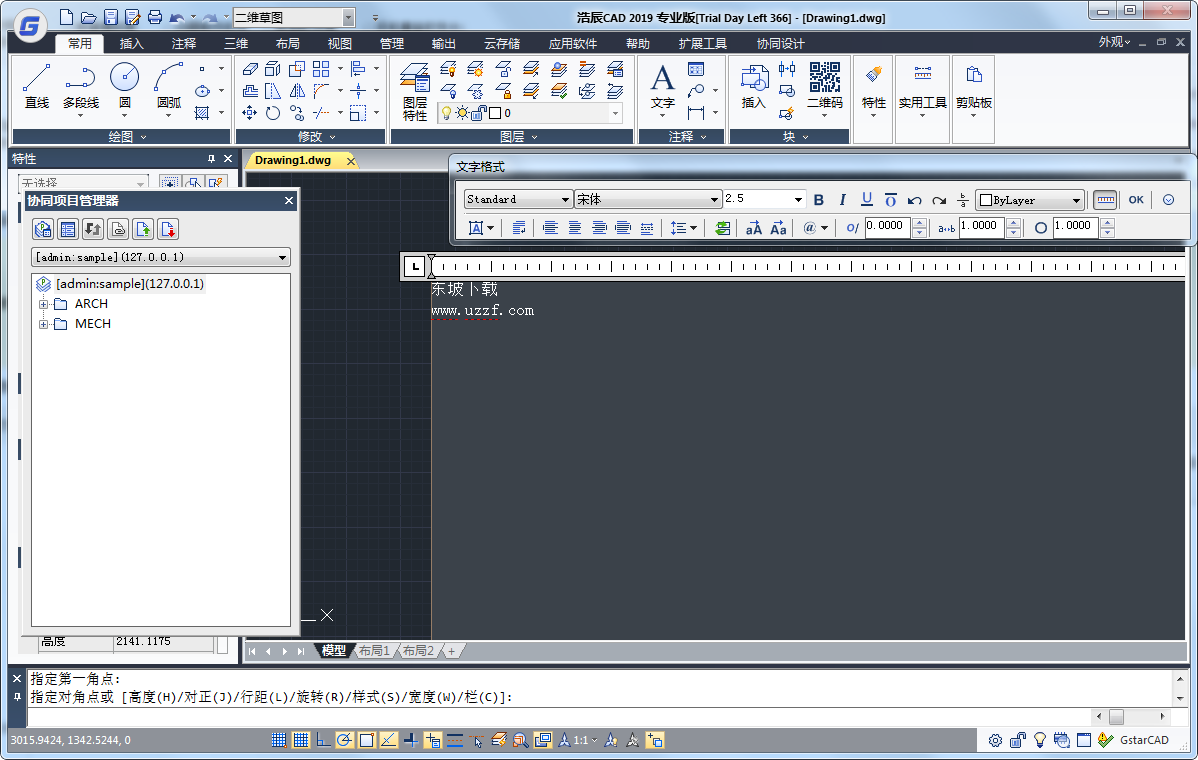Click the text height field showing 2.5
The image size is (1198, 760).
click(x=758, y=199)
